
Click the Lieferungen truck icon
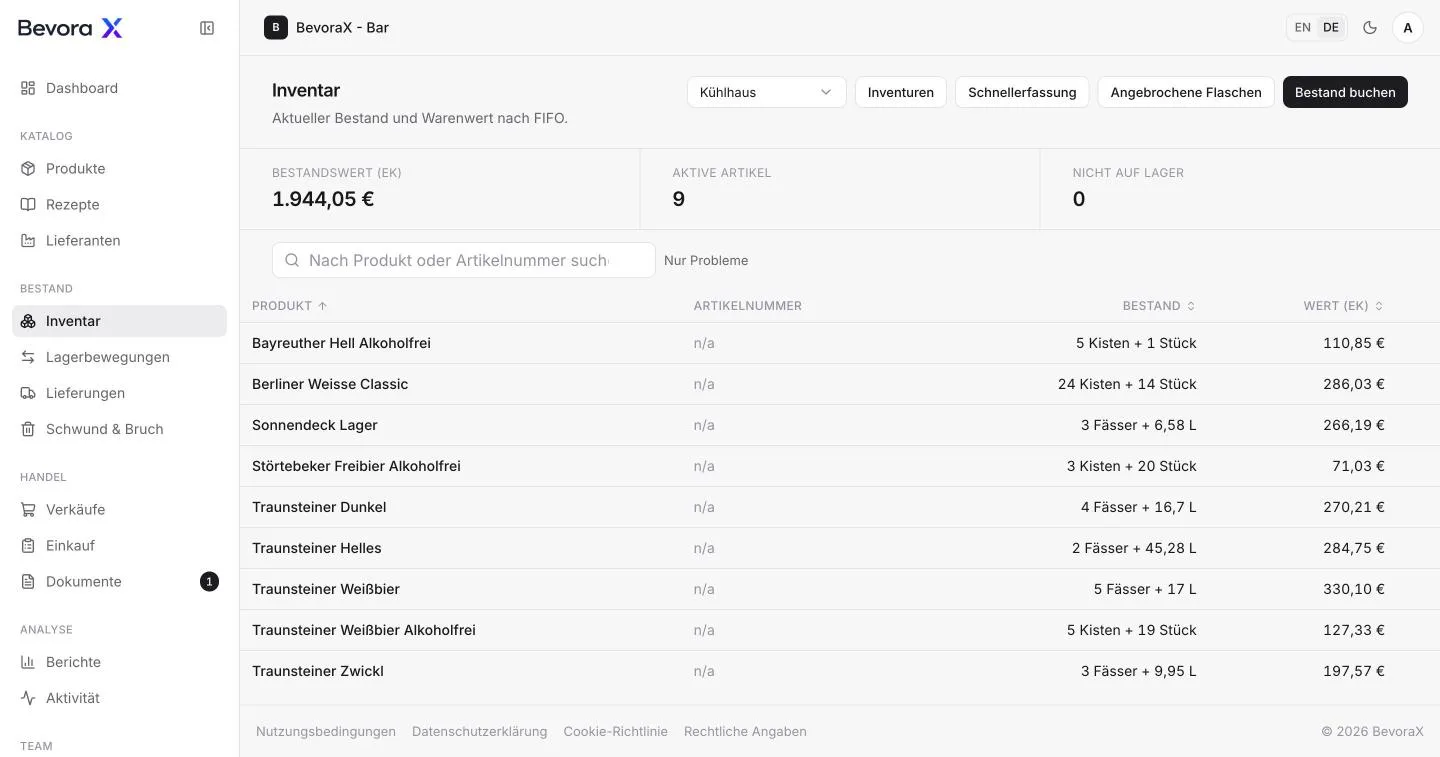click(x=28, y=393)
